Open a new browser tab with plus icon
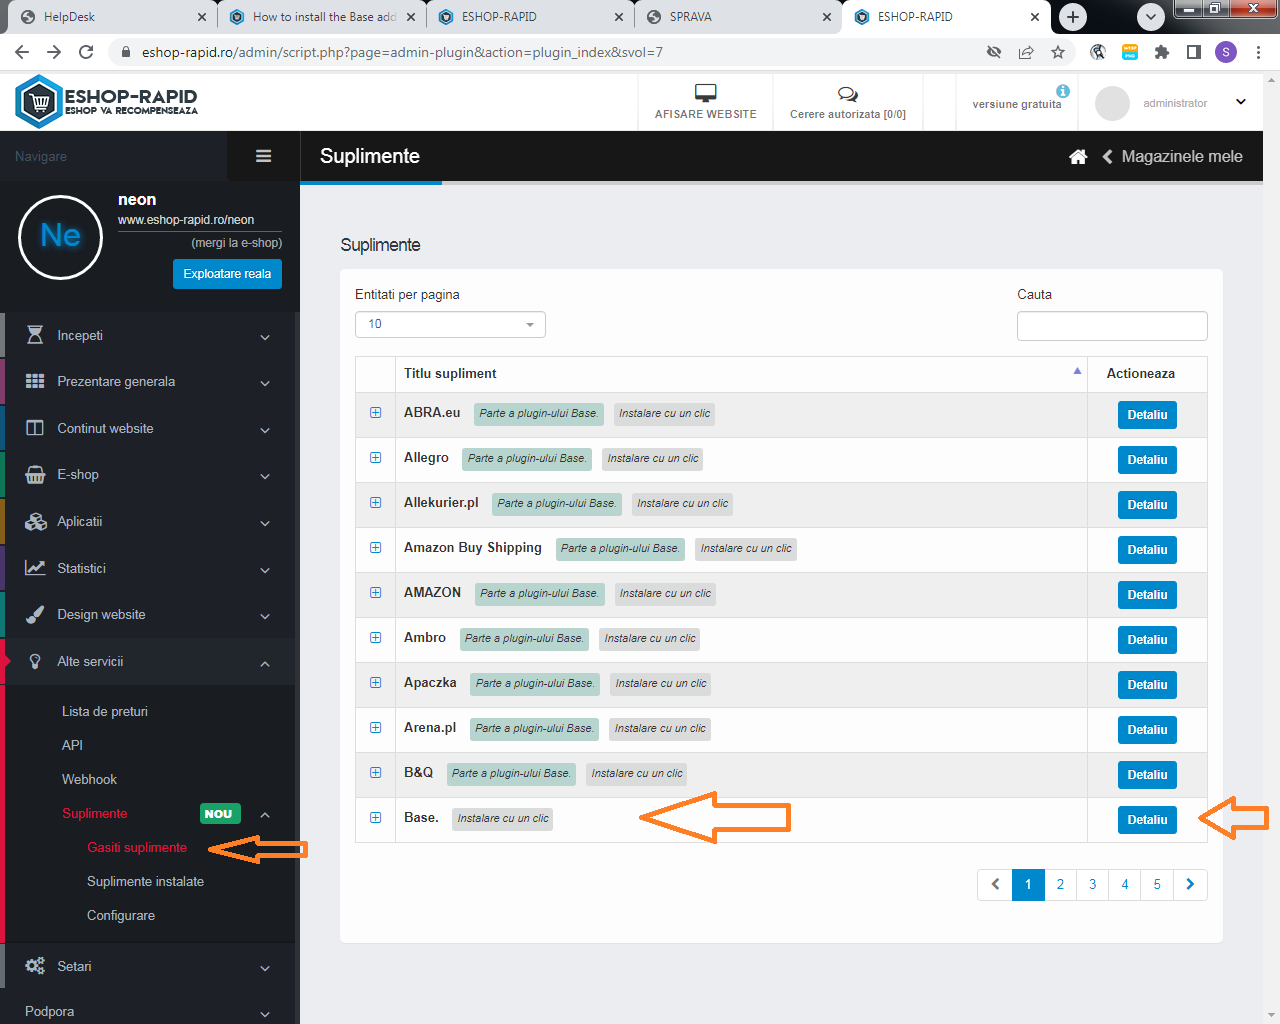The height and width of the screenshot is (1024, 1280). coord(1073,17)
